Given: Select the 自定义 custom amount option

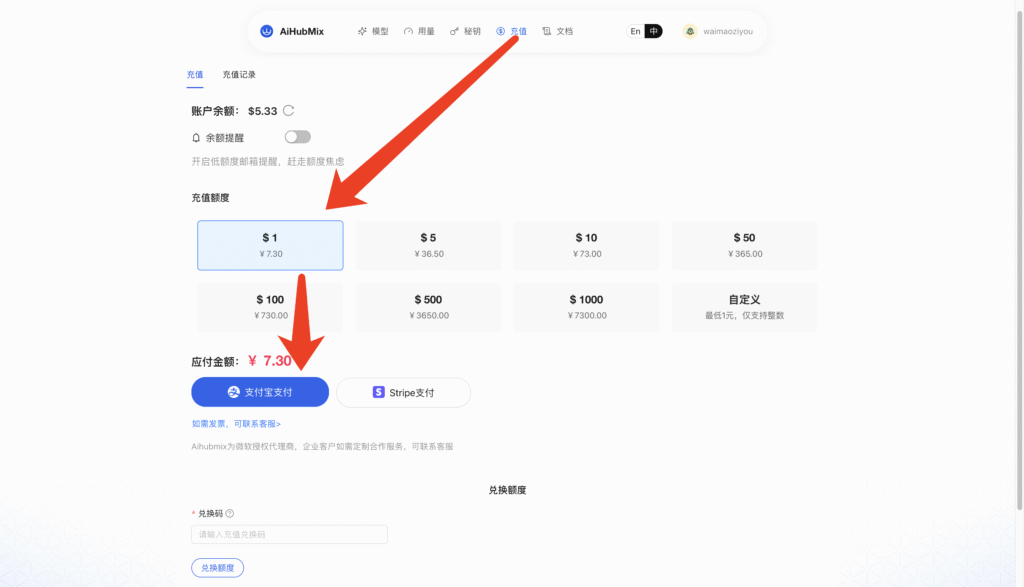Looking at the screenshot, I should [744, 306].
